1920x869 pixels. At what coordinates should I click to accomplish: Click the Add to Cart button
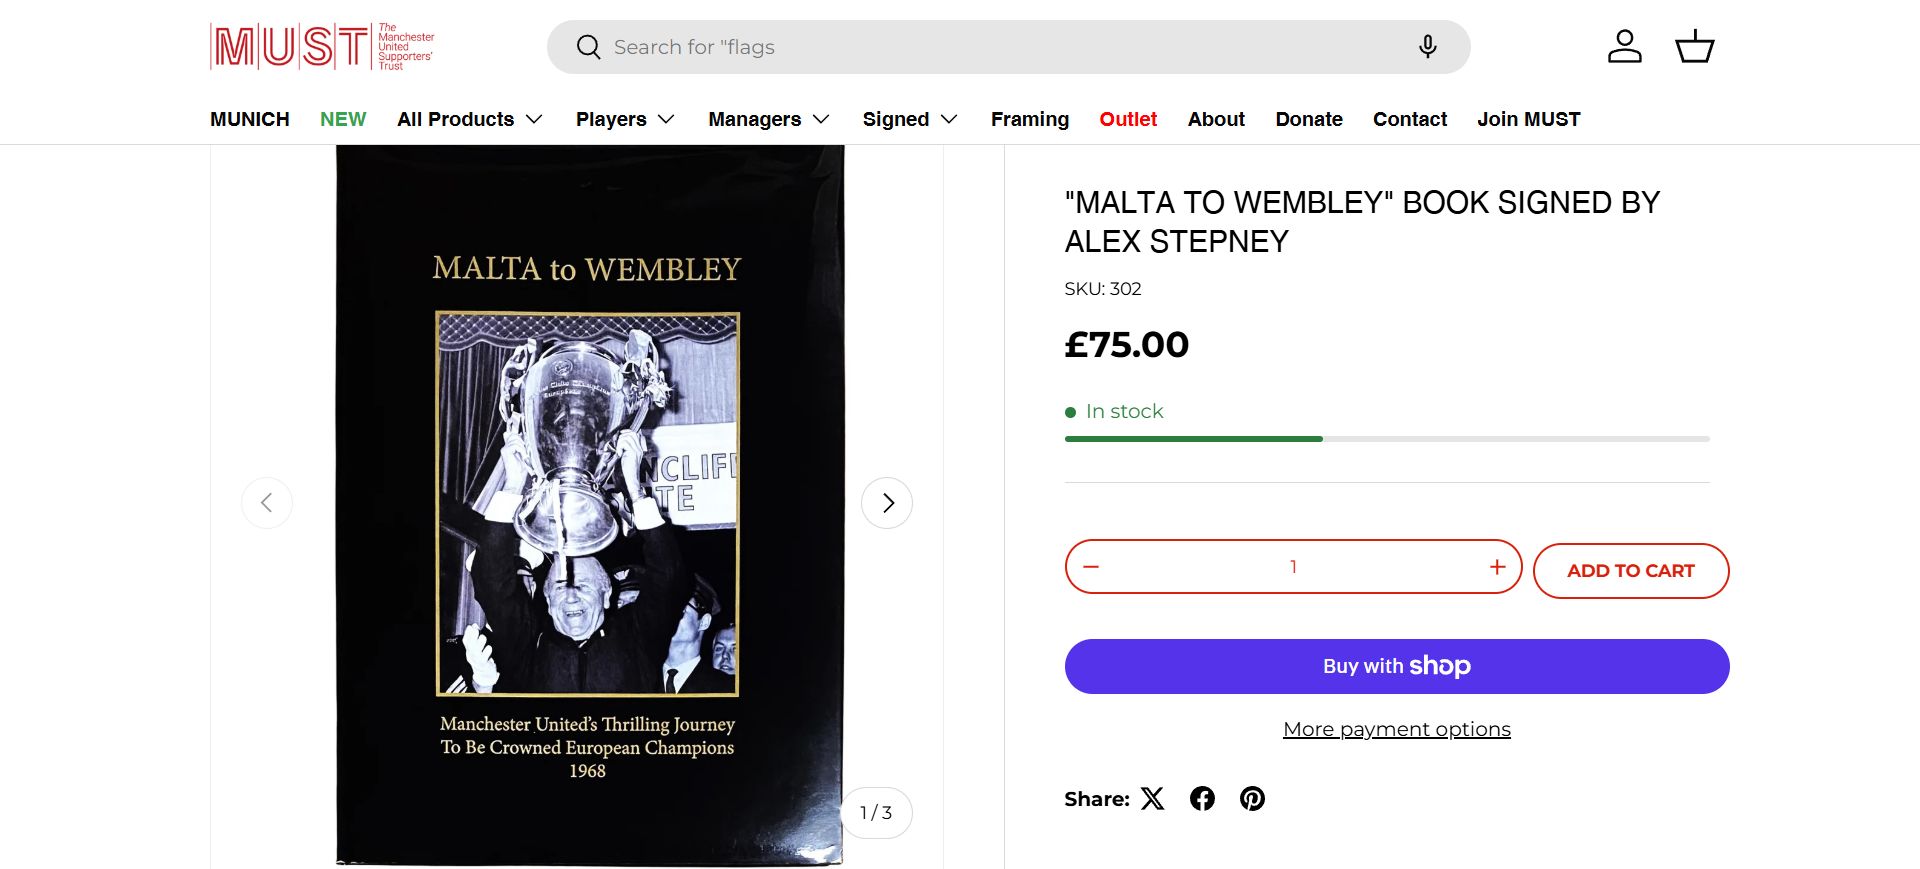(x=1630, y=571)
